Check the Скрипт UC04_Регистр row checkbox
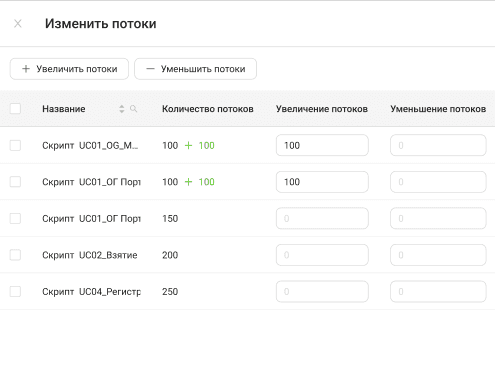The height and width of the screenshot is (378, 495). pos(15,292)
